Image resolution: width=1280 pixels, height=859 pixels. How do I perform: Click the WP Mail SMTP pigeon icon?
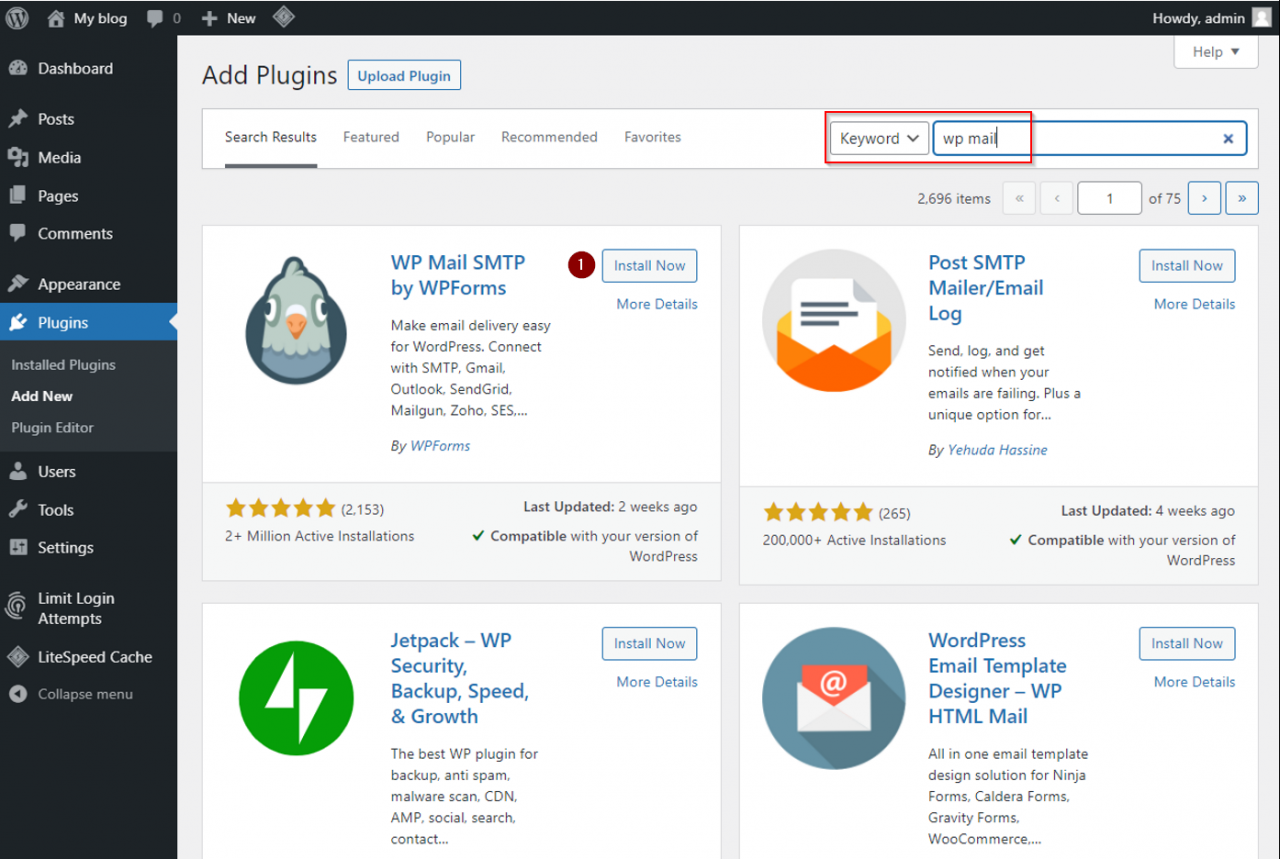pyautogui.click(x=296, y=321)
